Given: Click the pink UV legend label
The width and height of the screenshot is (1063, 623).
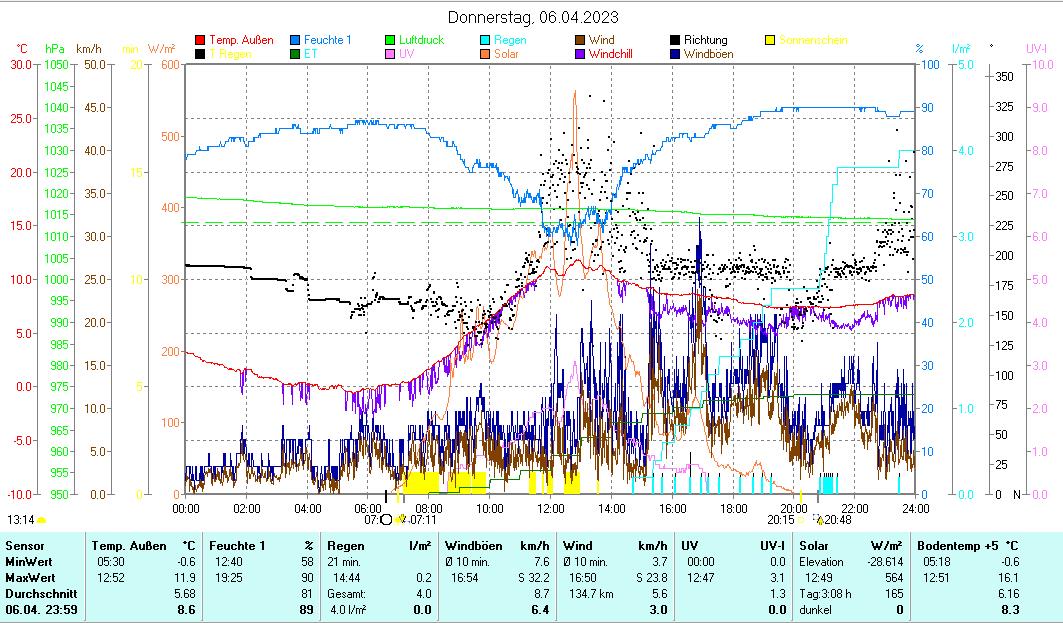Looking at the screenshot, I should tap(406, 54).
